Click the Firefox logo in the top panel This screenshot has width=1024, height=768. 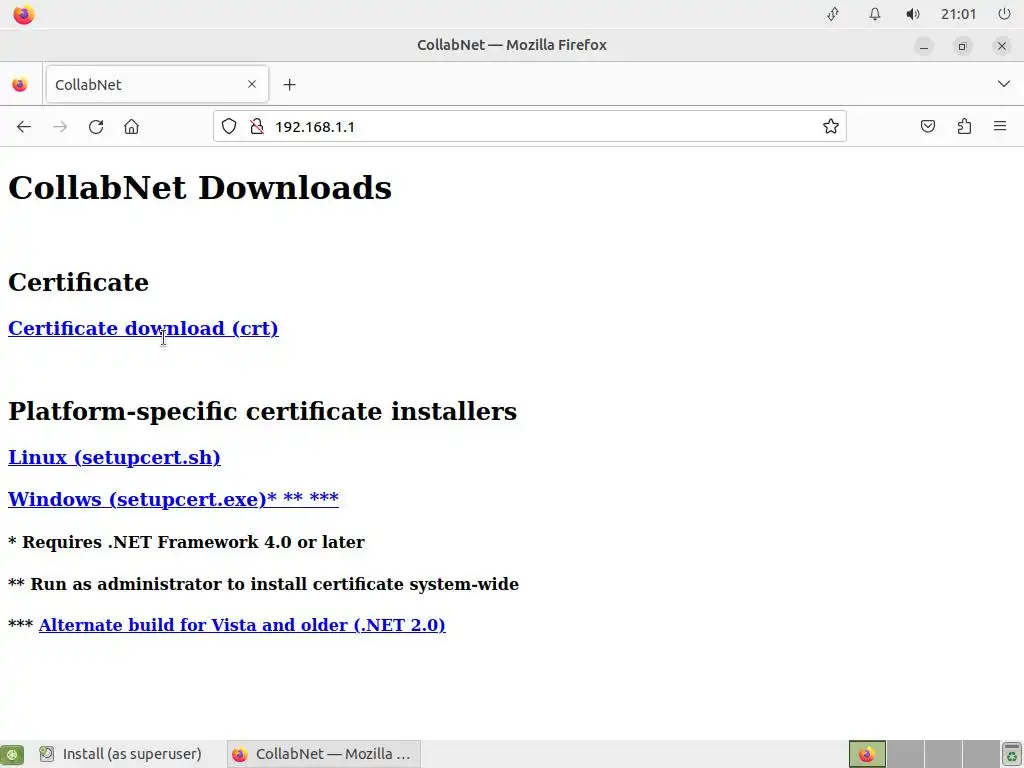24,14
